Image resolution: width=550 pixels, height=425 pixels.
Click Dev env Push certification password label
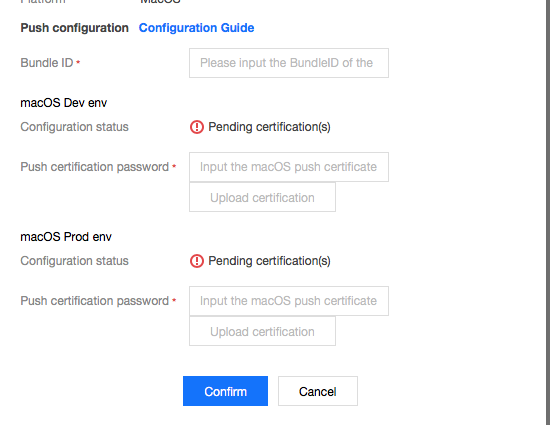(95, 167)
